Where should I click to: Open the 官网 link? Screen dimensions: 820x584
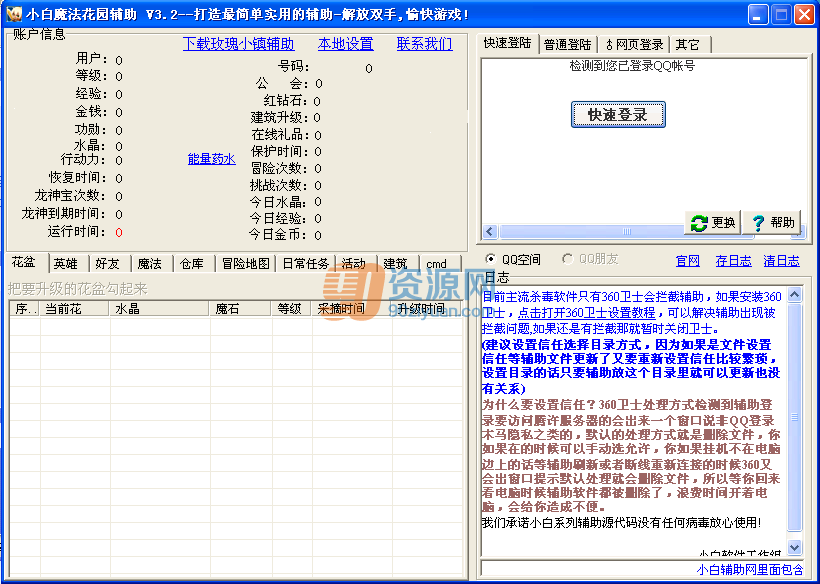pyautogui.click(x=688, y=261)
